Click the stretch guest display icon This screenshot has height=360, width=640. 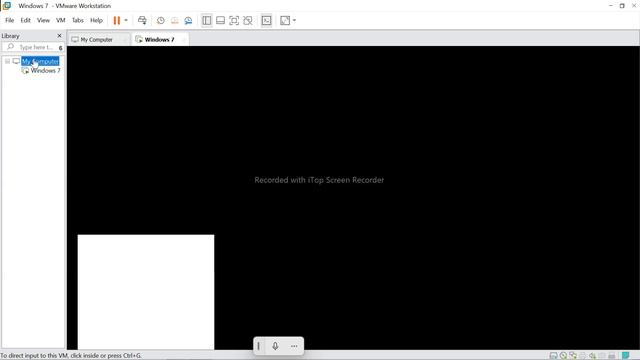pyautogui.click(x=285, y=20)
